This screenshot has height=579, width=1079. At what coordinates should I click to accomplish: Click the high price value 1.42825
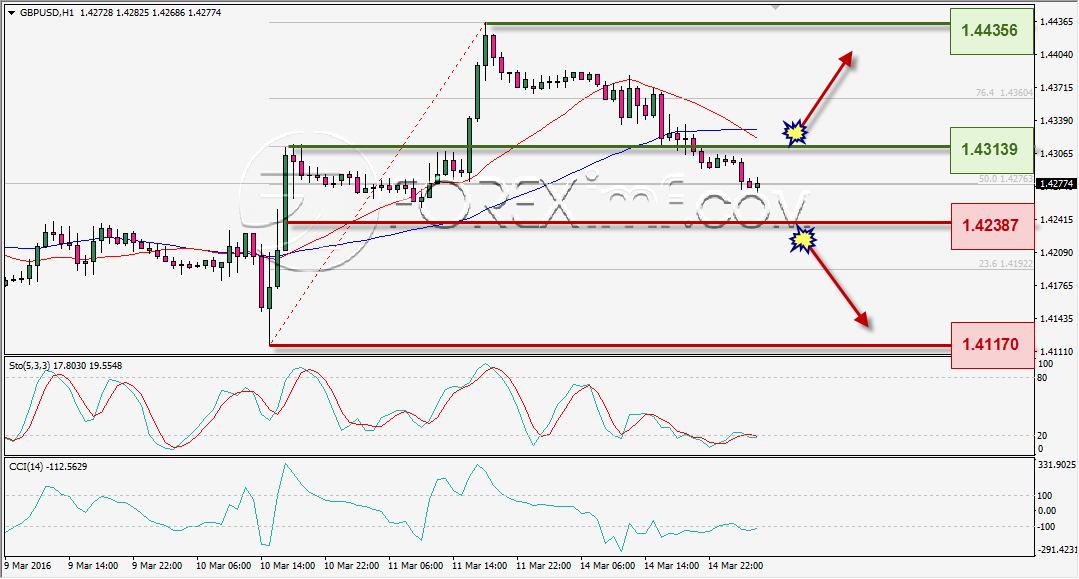point(133,12)
